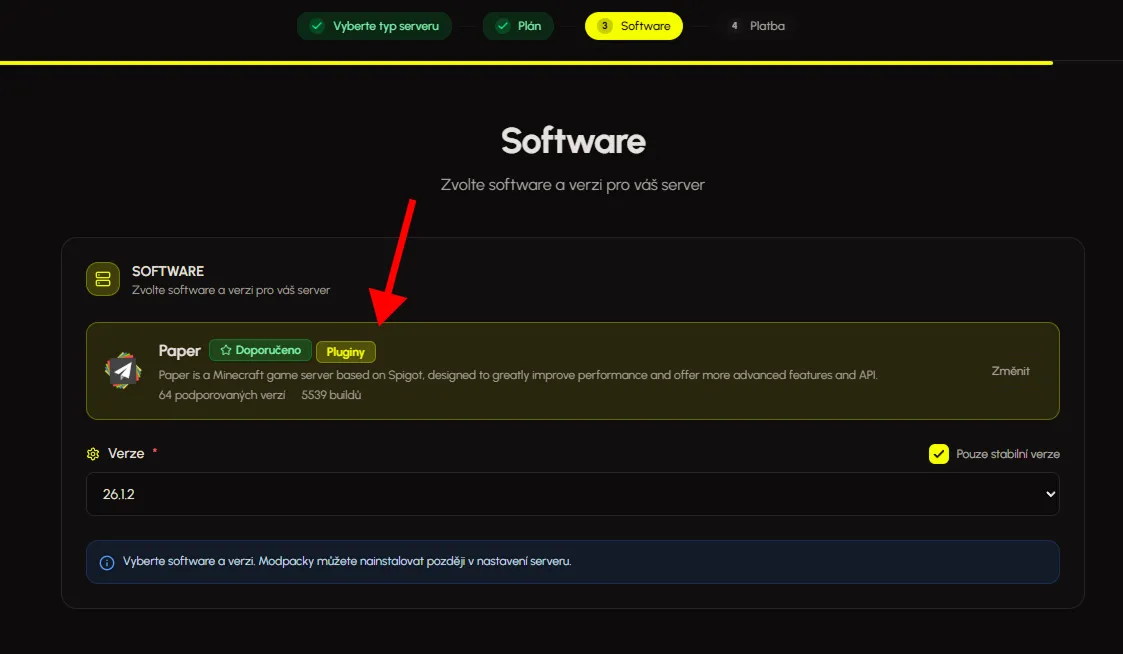Return to the Plán step

tap(518, 26)
